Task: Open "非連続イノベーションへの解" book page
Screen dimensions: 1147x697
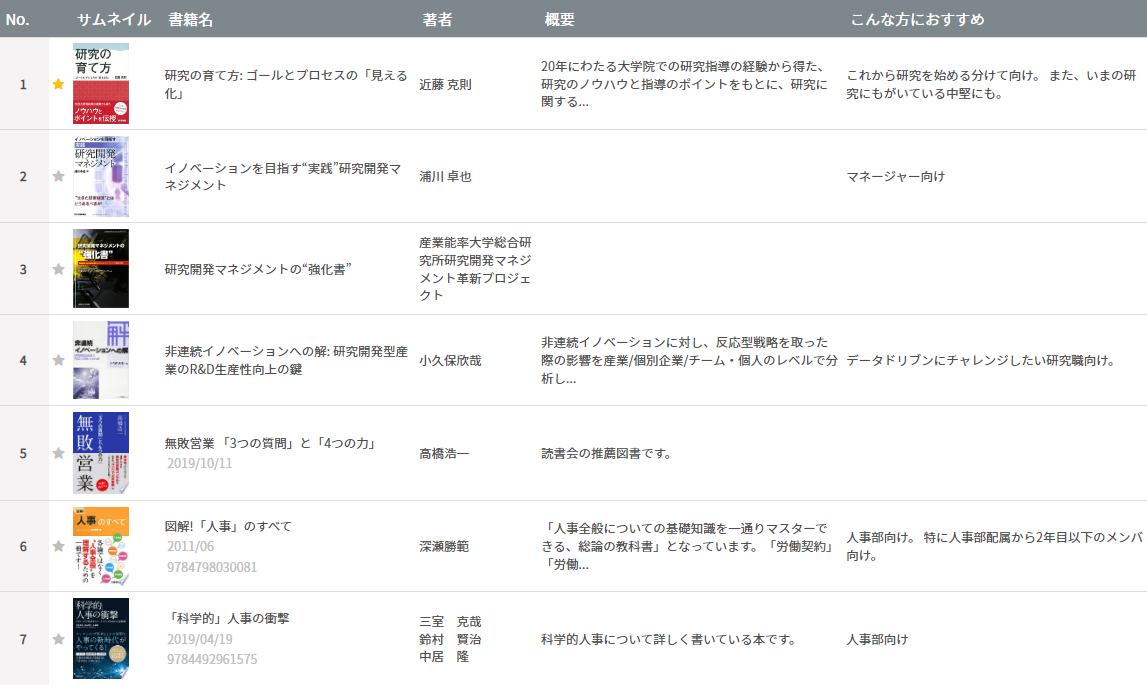Action: [283, 353]
